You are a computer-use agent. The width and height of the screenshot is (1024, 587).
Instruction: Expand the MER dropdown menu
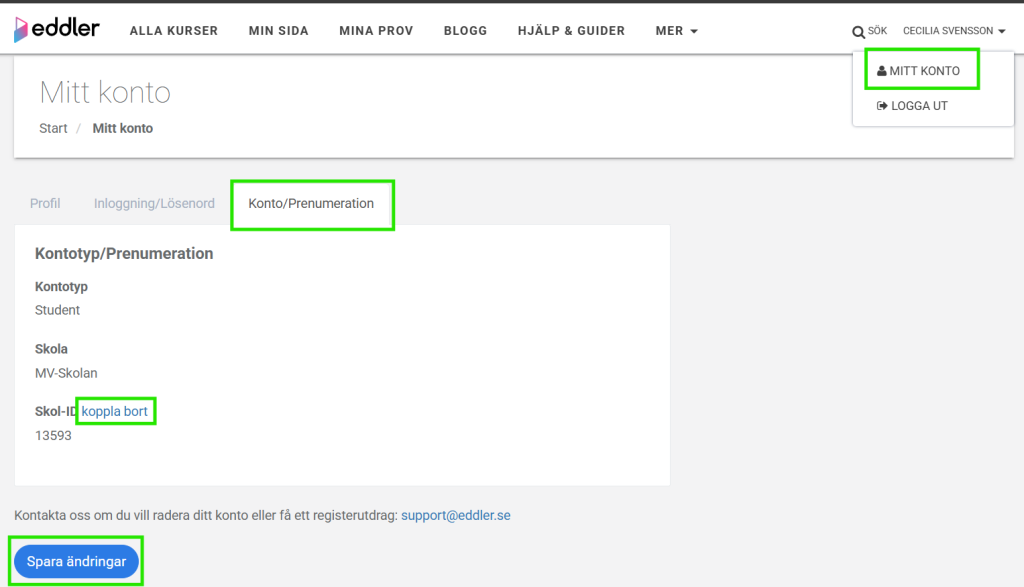pos(676,31)
